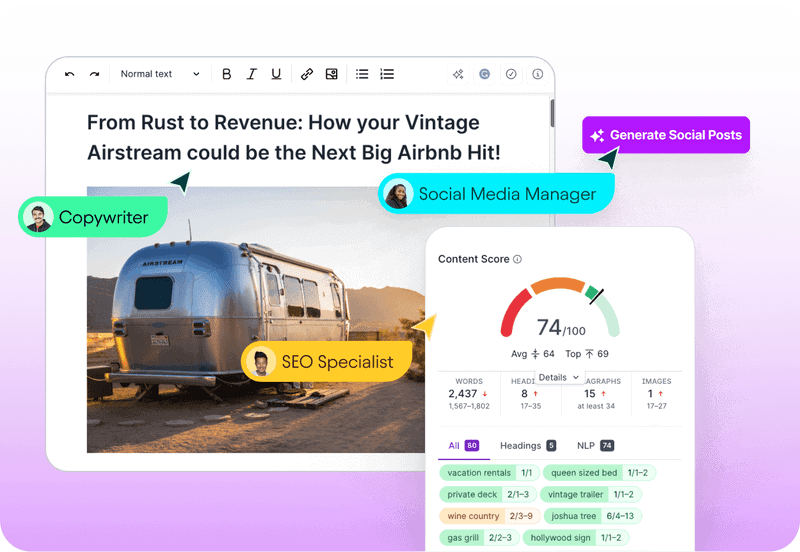Click the vacation rentals keyword chip
The image size is (800, 552).
(x=489, y=473)
